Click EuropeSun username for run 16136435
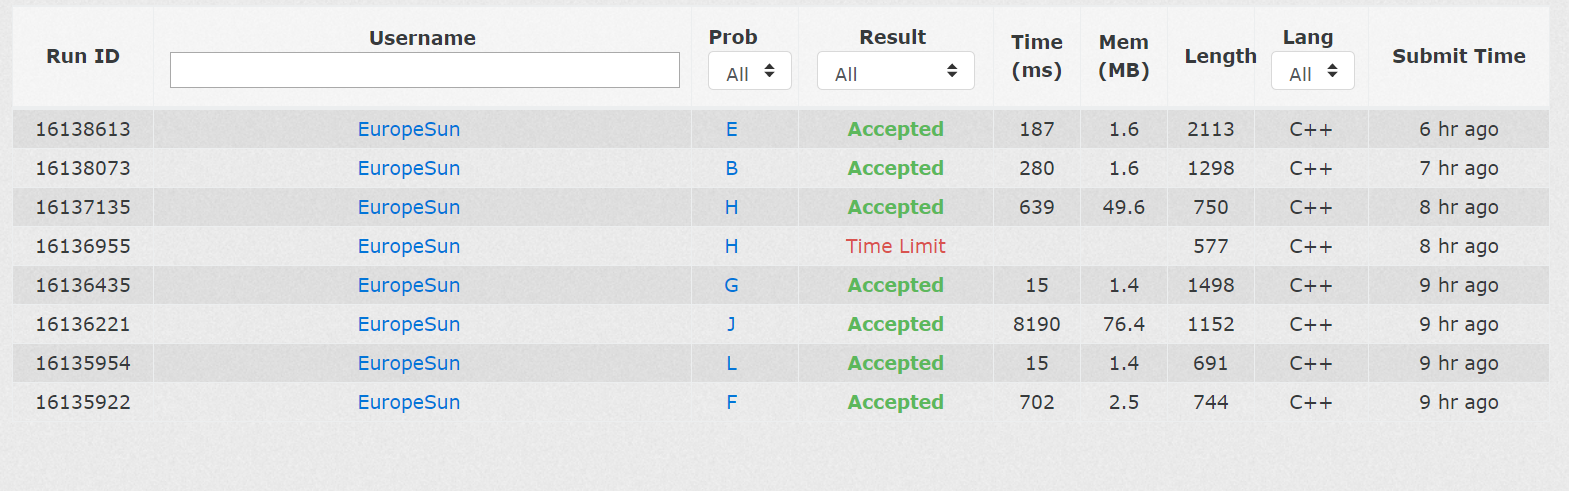 coord(409,285)
